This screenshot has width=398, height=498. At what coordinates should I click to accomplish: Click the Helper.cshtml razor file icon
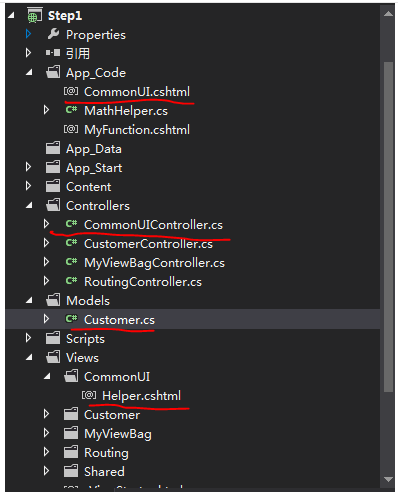[89, 395]
